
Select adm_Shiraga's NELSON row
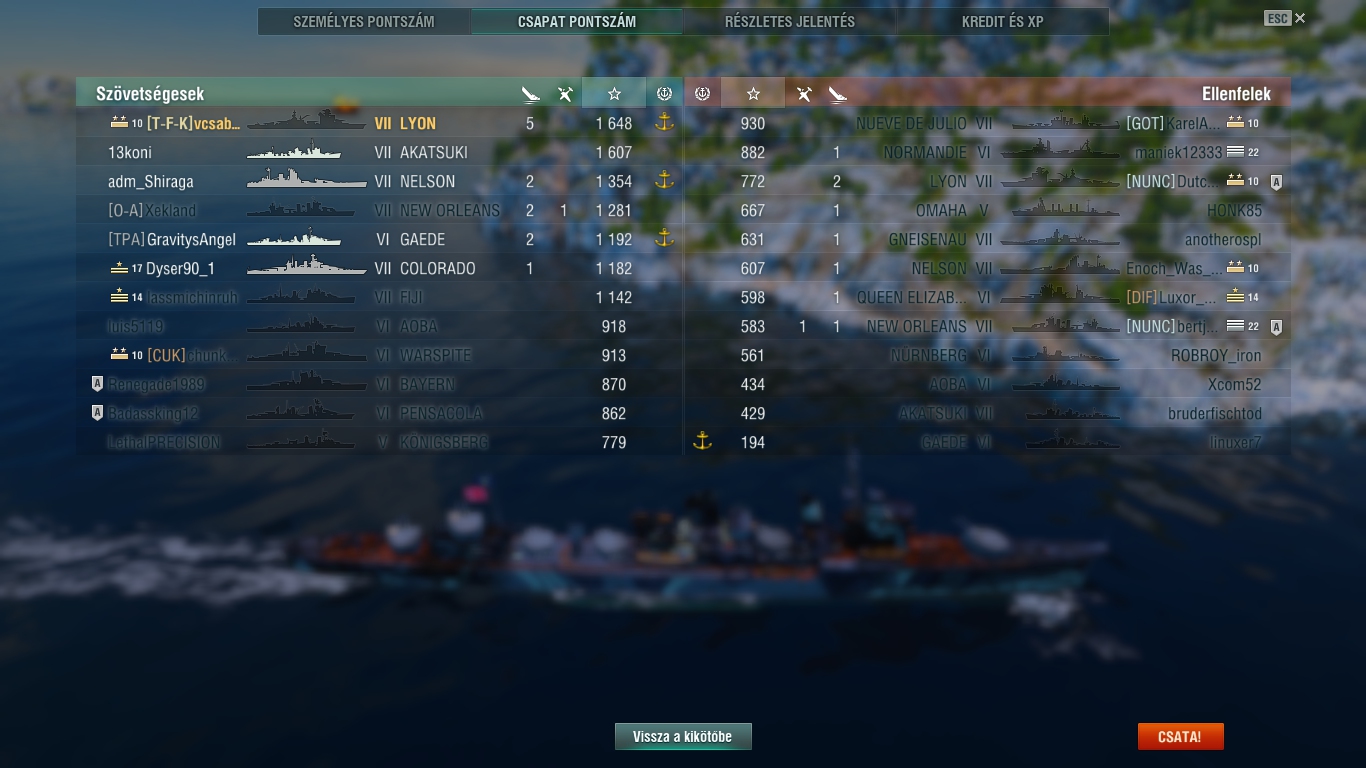[379, 181]
